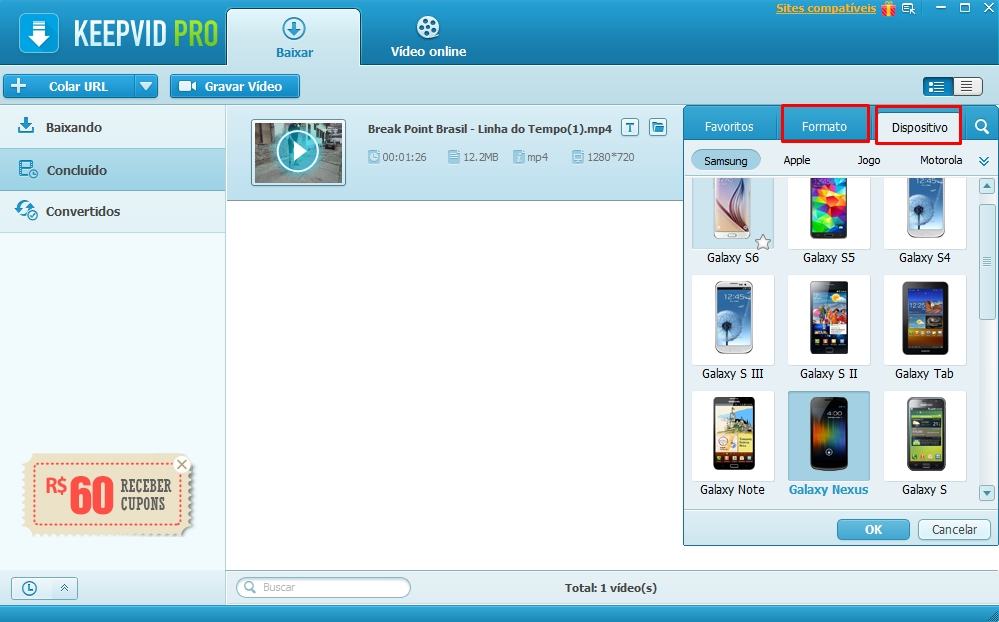Click the Cancelar button
The height and width of the screenshot is (622, 999).
[x=954, y=529]
